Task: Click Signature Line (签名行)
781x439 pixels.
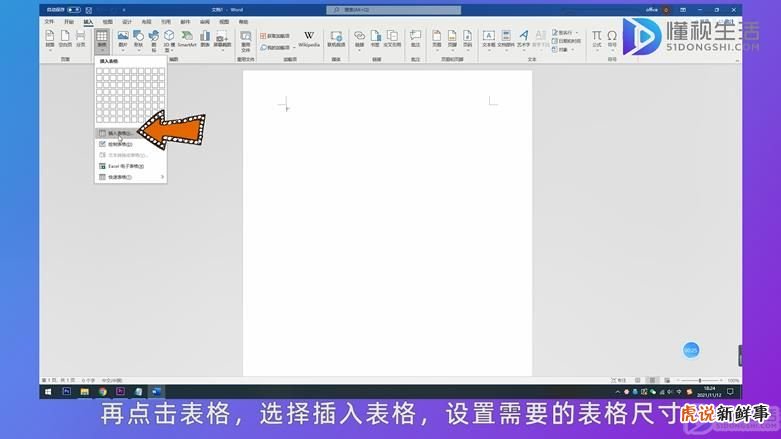Action: pos(565,32)
